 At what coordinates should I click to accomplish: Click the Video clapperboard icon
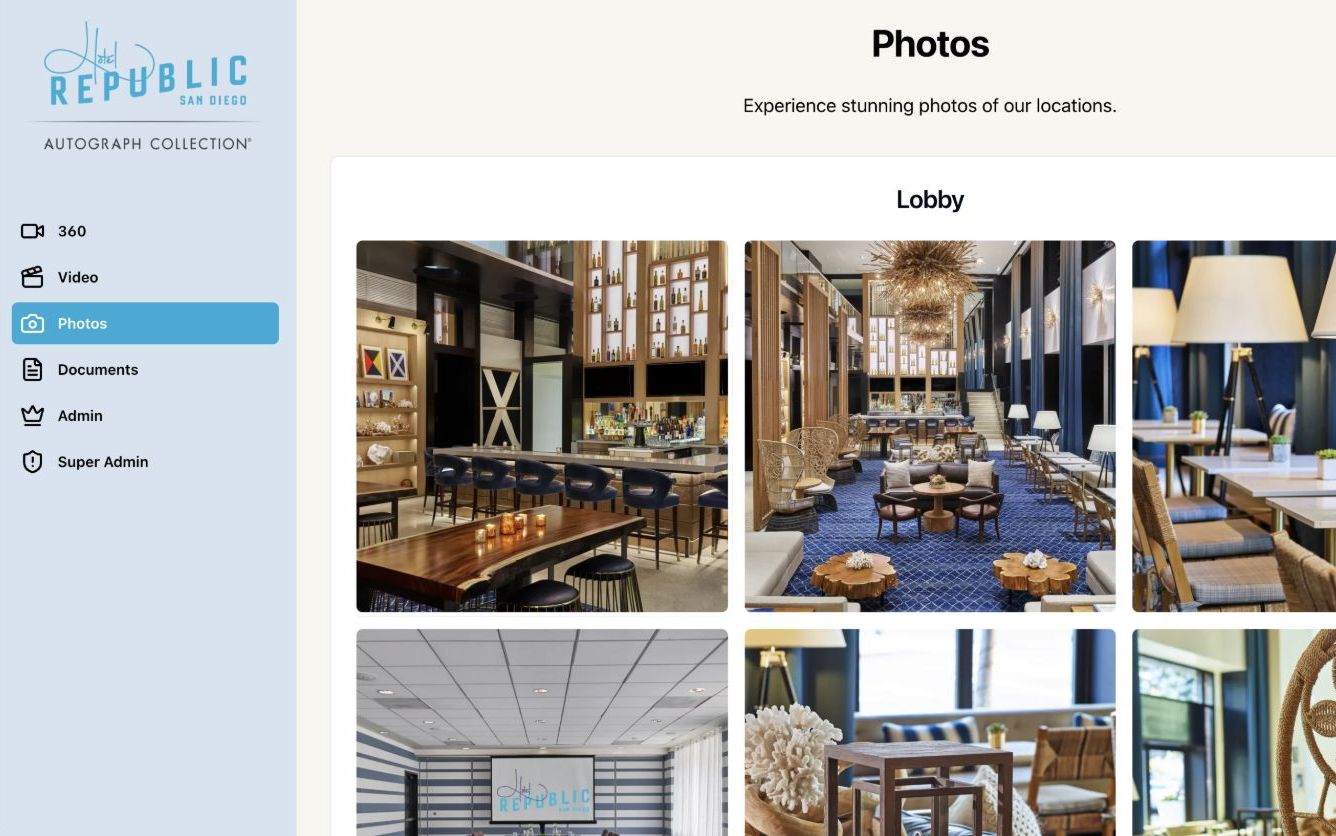click(32, 277)
